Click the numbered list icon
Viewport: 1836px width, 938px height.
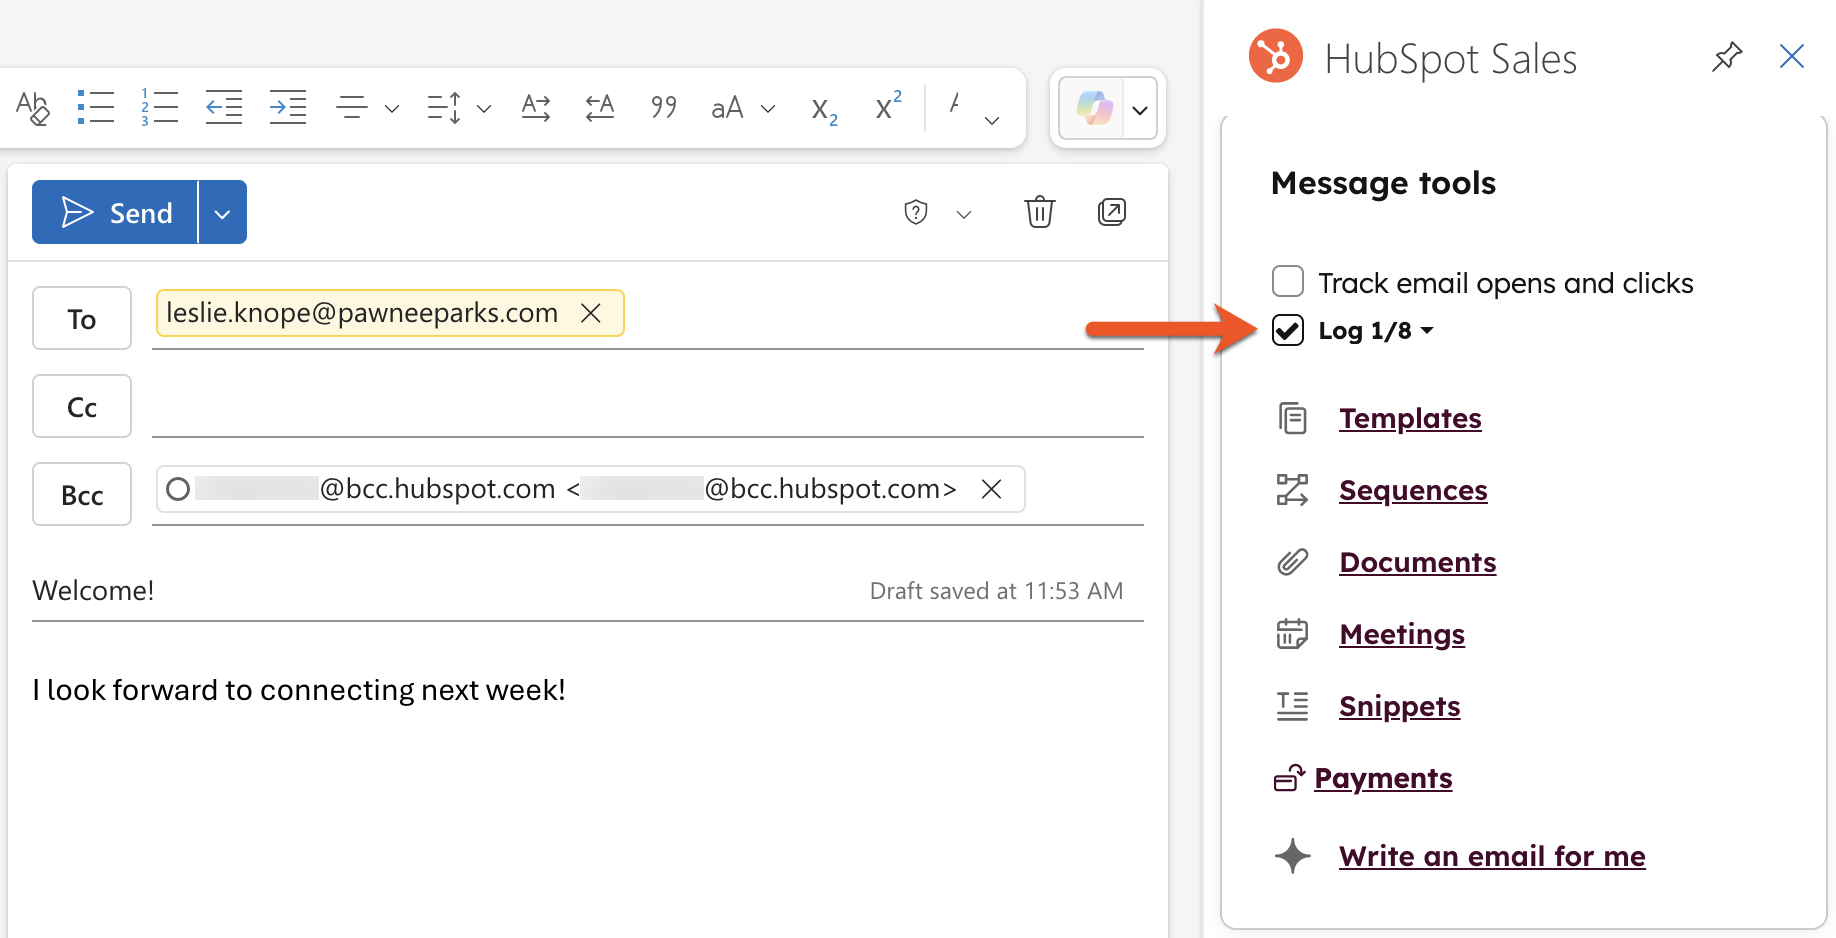pyautogui.click(x=159, y=107)
